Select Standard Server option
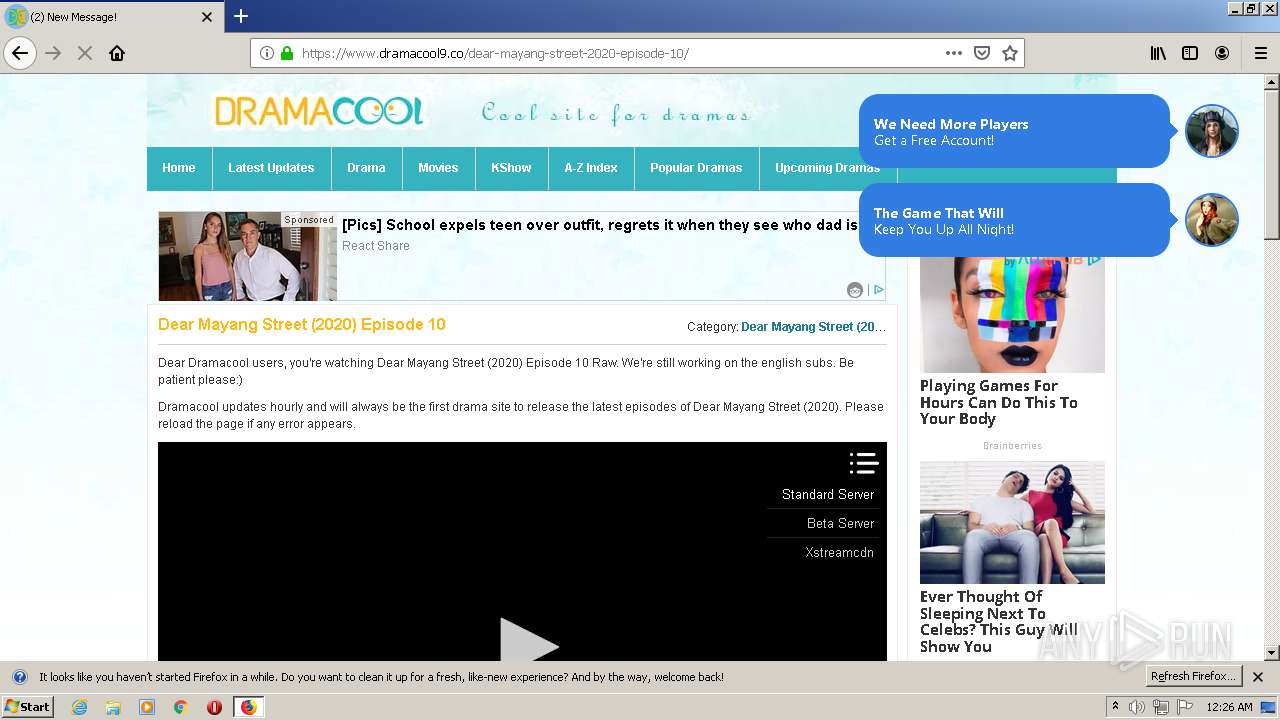Screen dimensions: 1280x720 (x=828, y=495)
